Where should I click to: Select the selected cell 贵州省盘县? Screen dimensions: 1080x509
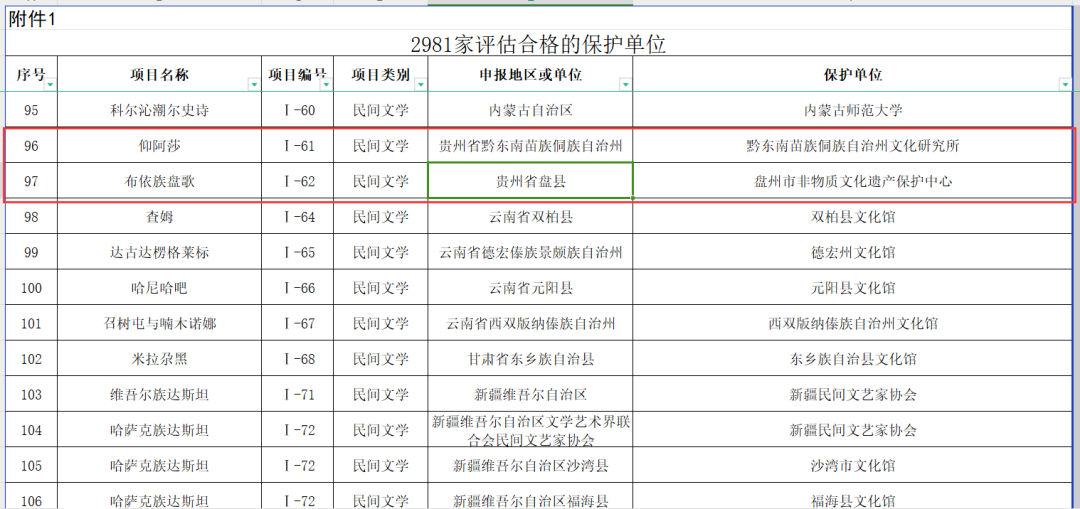(x=530, y=181)
